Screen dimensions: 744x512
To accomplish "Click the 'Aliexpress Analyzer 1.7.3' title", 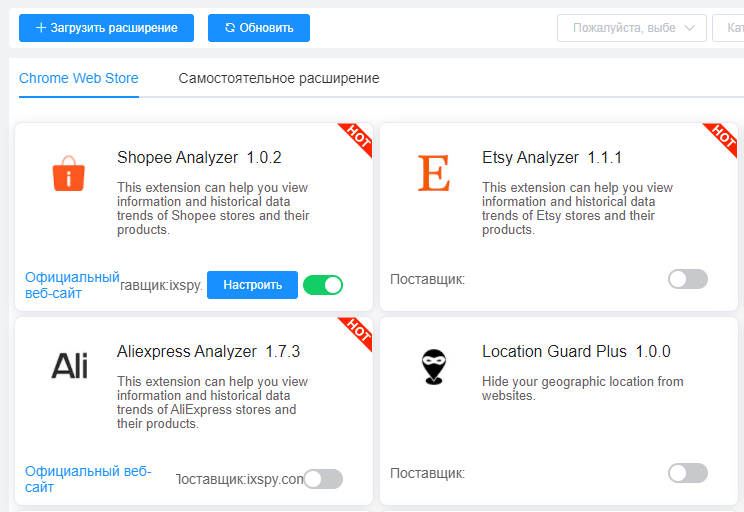I will click(209, 352).
